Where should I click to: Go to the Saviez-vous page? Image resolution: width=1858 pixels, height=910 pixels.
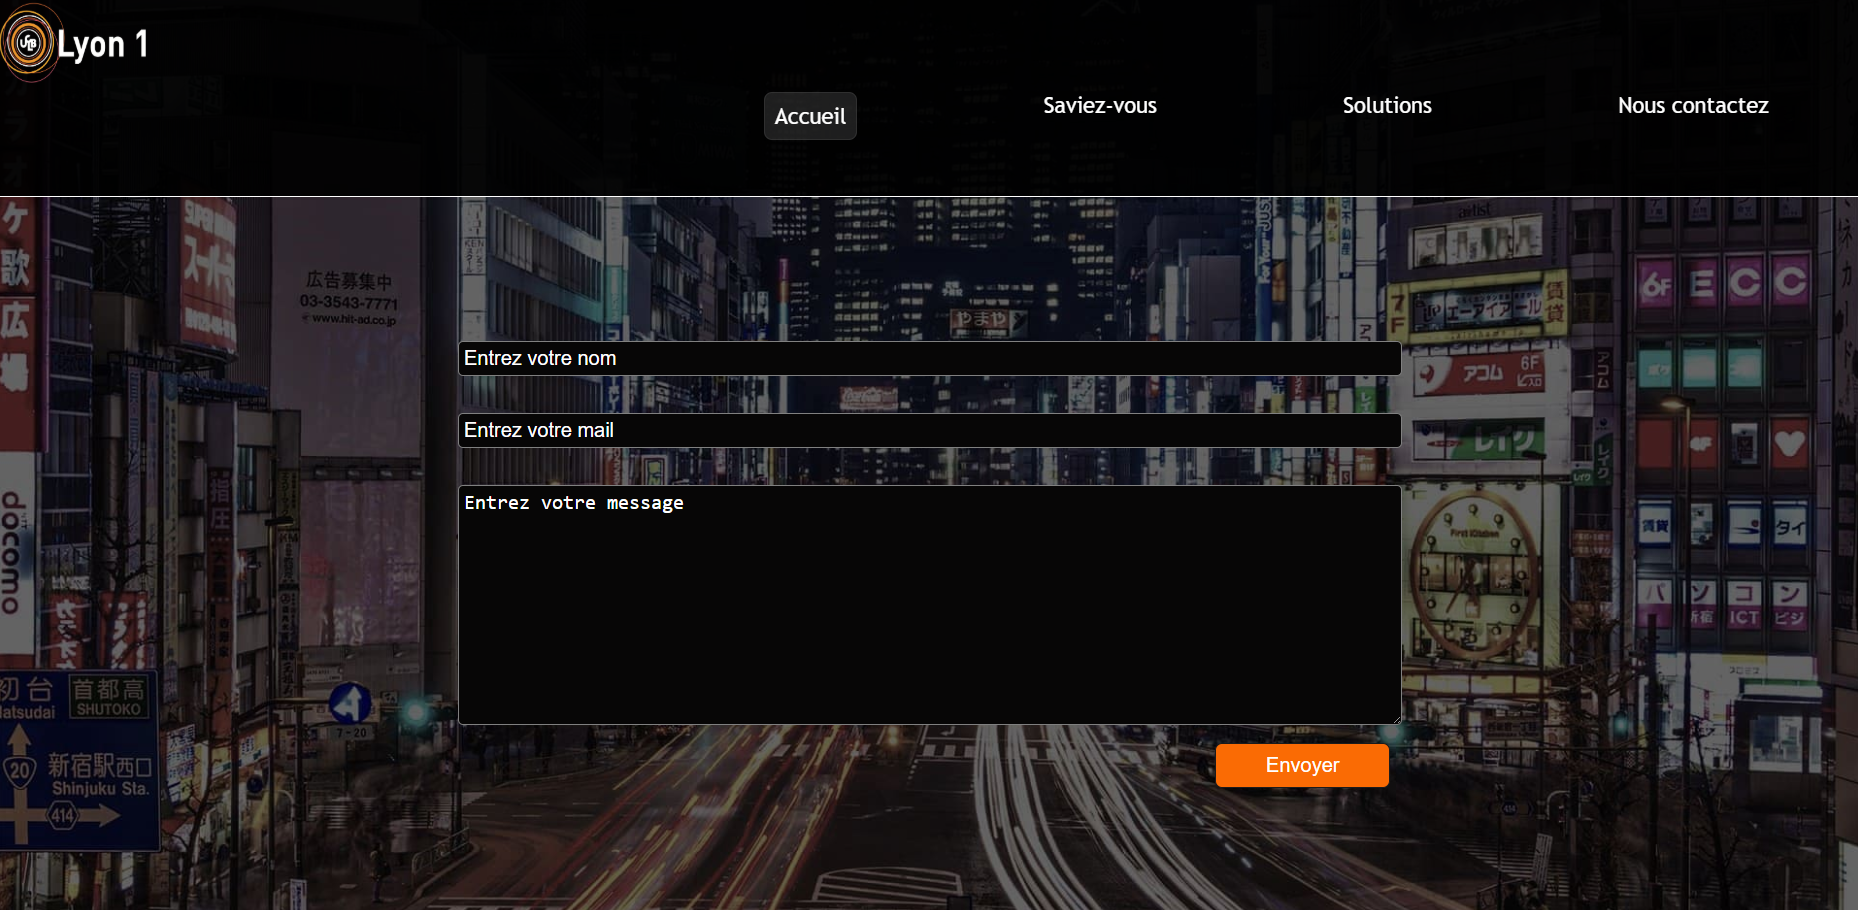click(x=1099, y=105)
